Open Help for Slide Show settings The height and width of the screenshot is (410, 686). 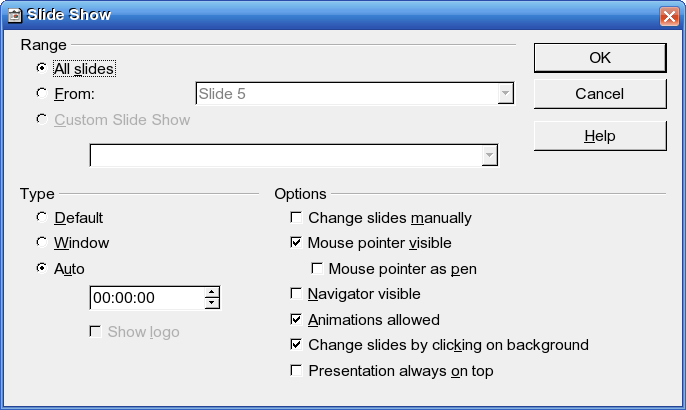pos(600,136)
